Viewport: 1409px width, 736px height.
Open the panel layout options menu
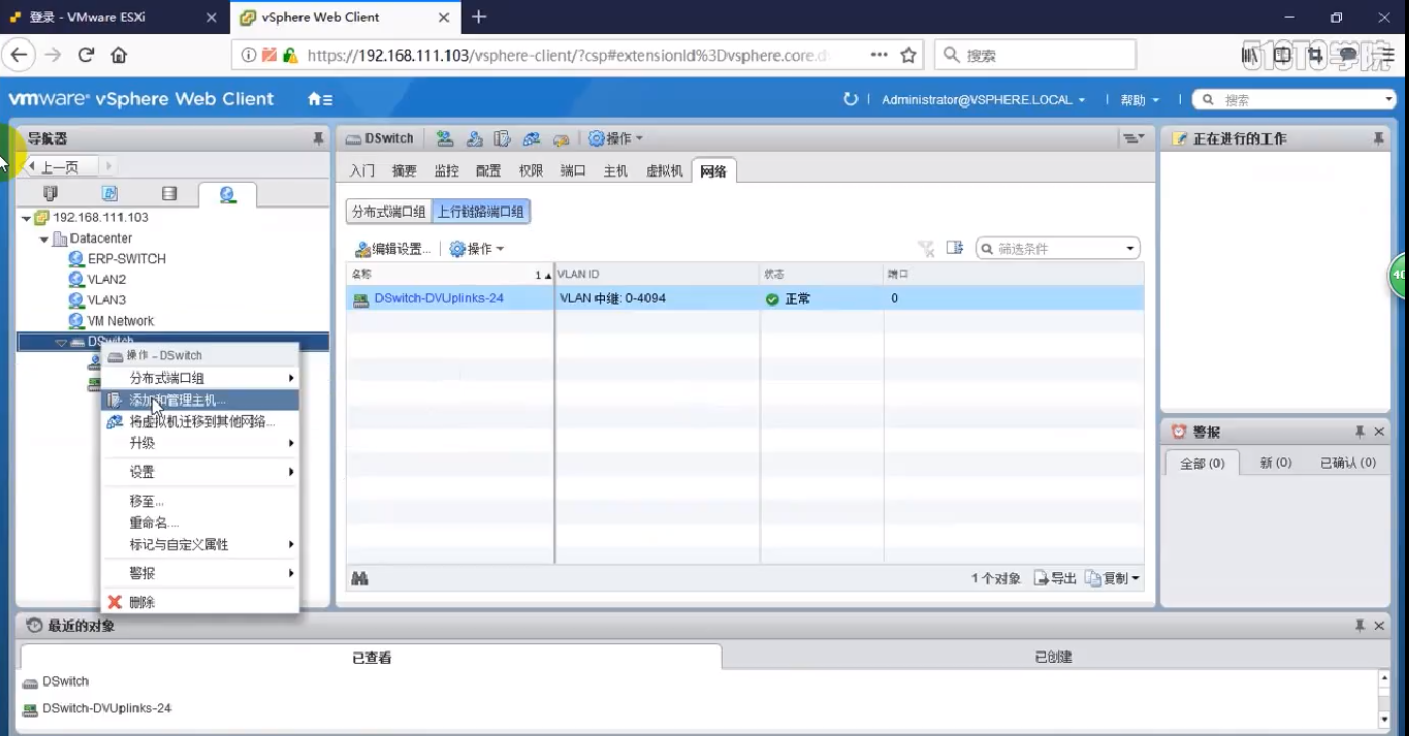(x=1133, y=139)
